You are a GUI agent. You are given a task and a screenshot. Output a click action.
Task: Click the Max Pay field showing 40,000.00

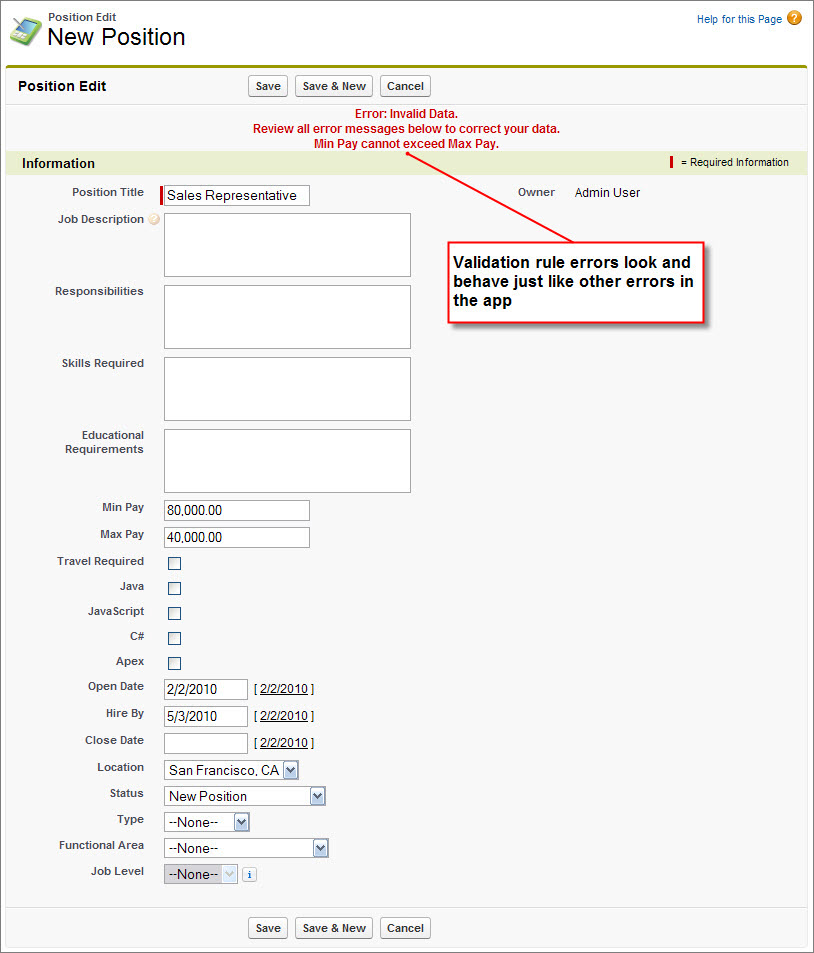[236, 537]
